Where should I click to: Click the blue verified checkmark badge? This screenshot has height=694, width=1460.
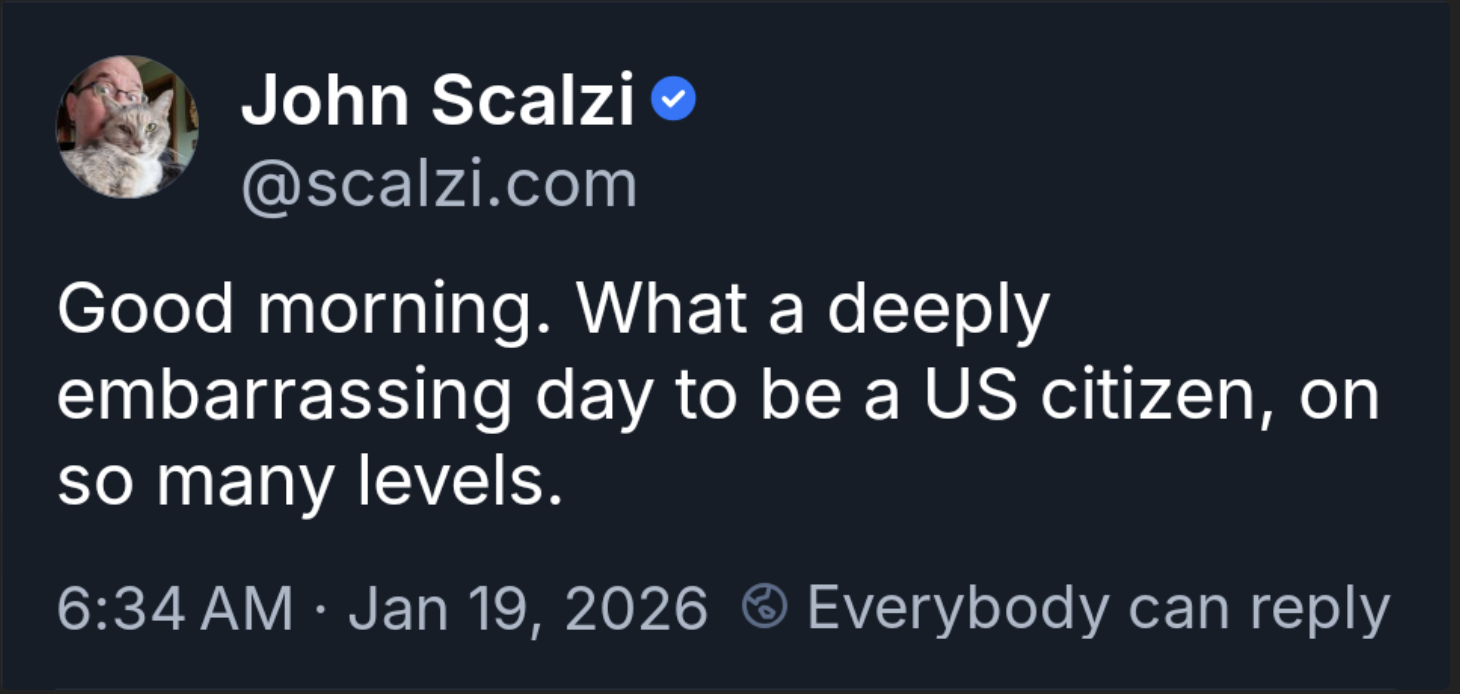point(673,102)
